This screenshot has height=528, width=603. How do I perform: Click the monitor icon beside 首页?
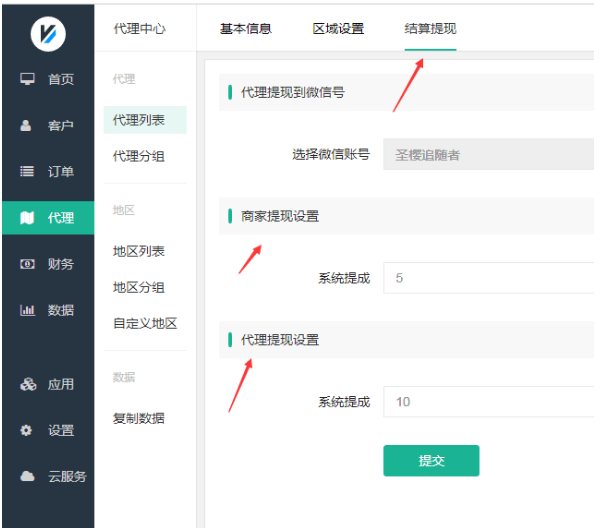27,79
